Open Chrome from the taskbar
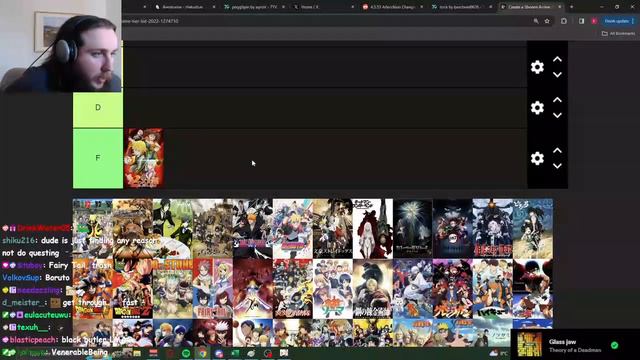640x360 pixels. (x=202, y=353)
